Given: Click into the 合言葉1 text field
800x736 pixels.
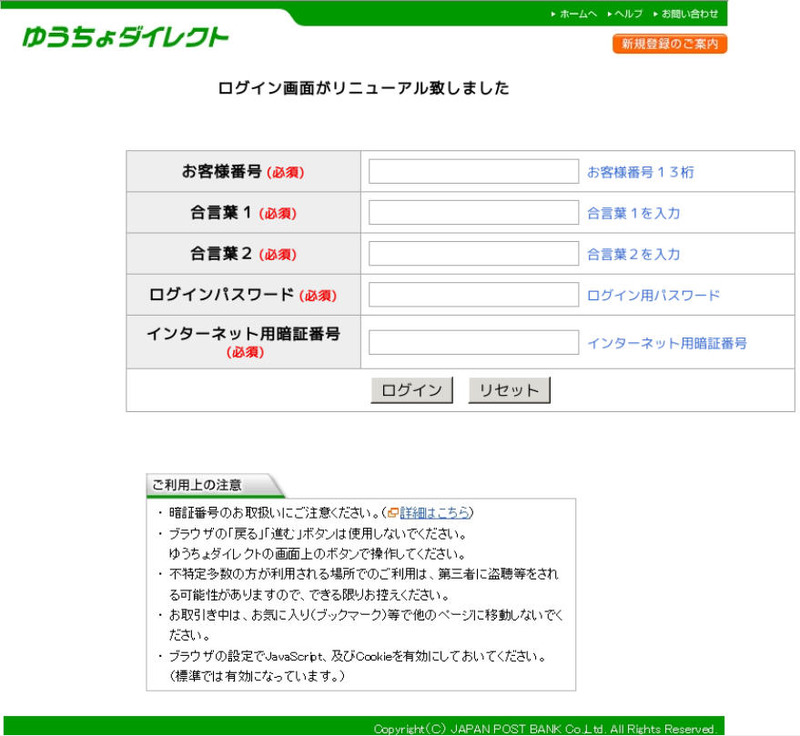Looking at the screenshot, I should click(x=473, y=213).
